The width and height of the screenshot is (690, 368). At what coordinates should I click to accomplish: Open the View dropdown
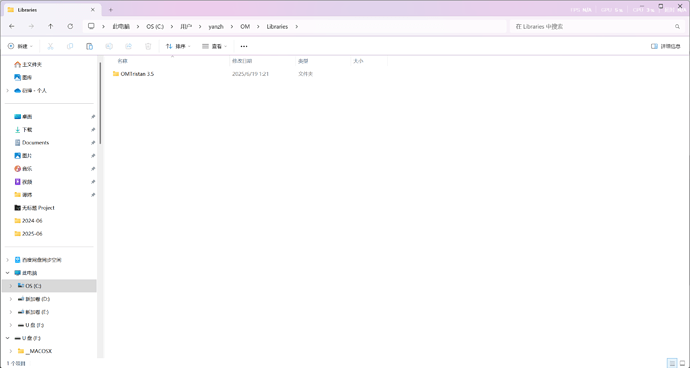214,46
